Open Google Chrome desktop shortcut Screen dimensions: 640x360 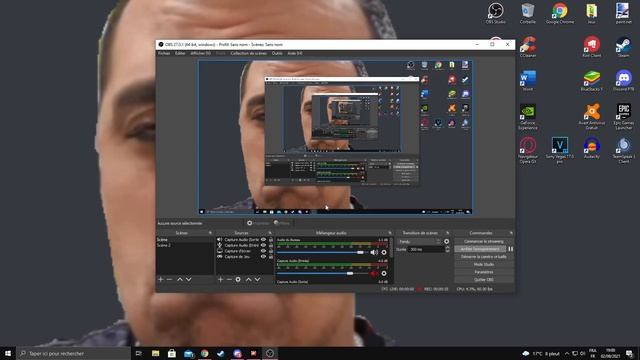coord(560,13)
